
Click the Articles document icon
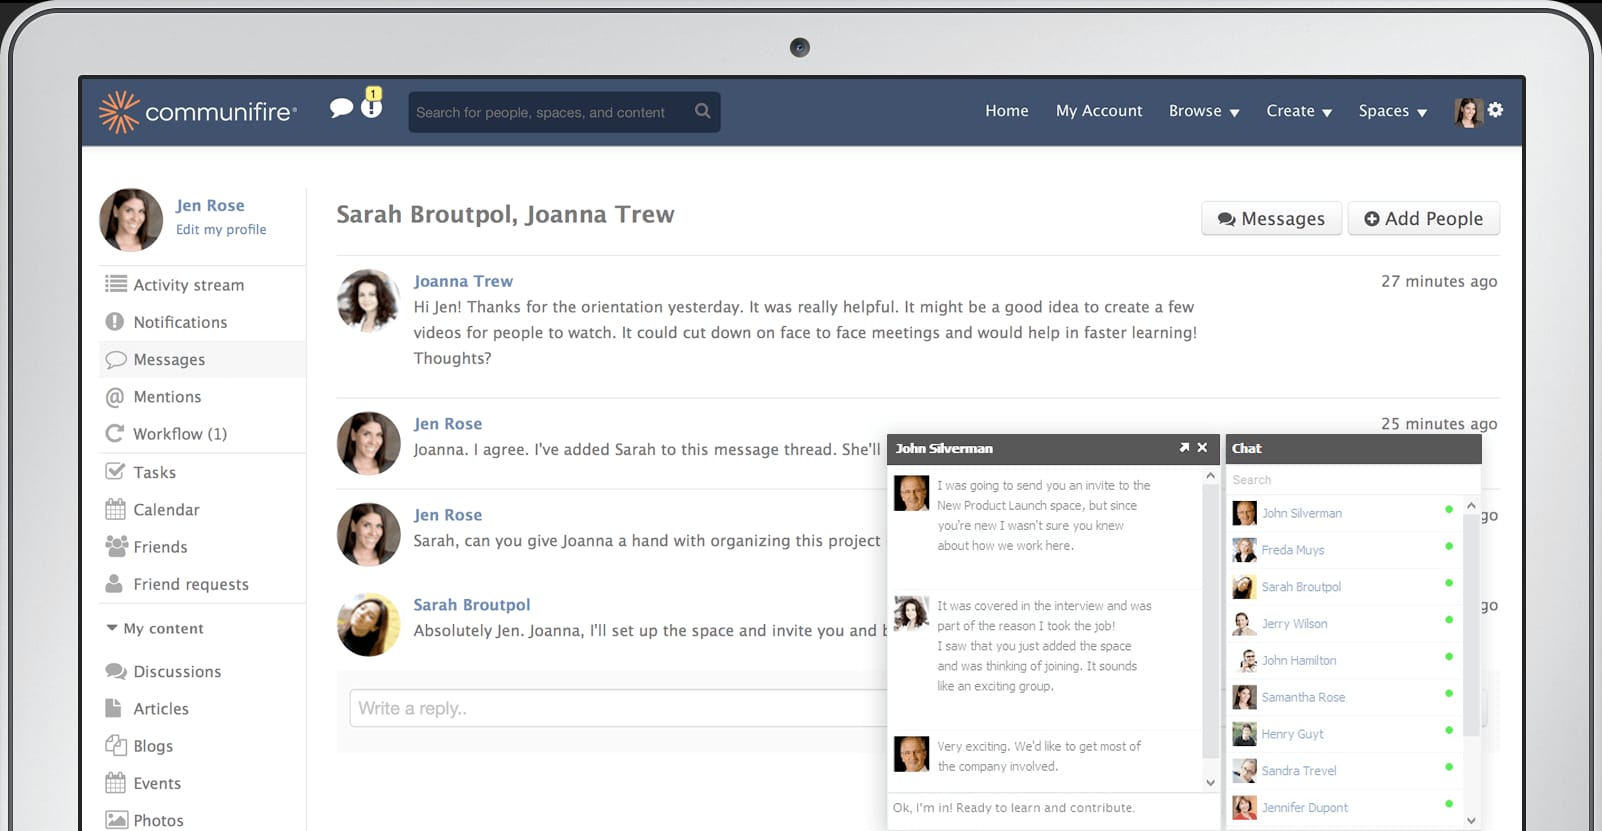point(113,708)
